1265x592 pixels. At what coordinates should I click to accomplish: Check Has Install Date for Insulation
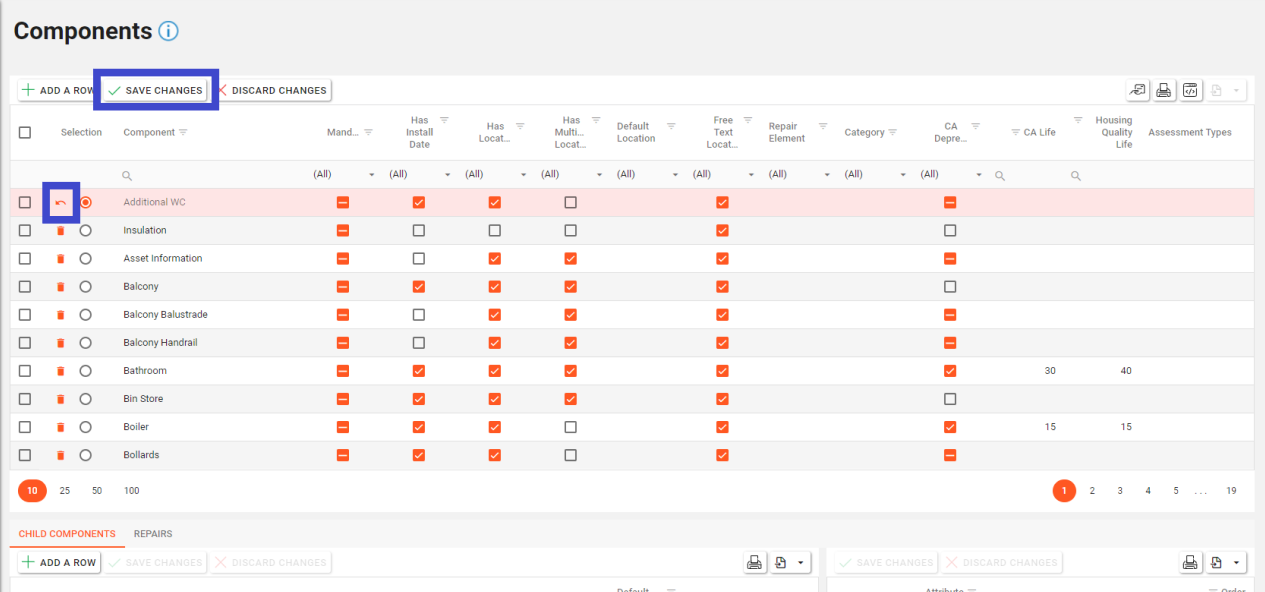tap(419, 231)
